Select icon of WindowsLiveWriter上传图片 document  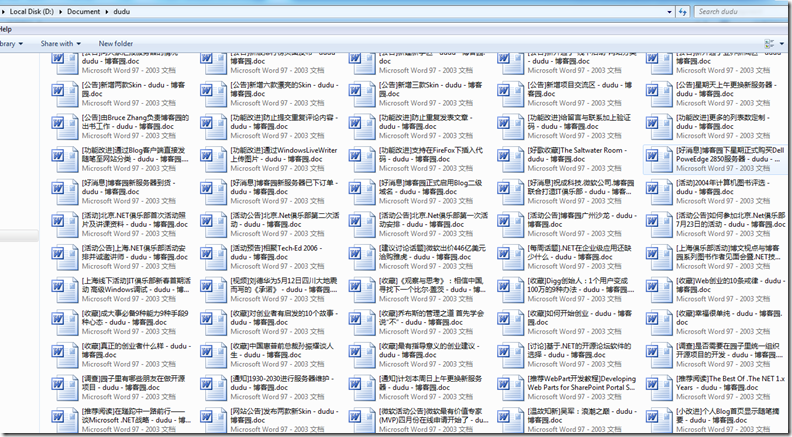point(213,160)
